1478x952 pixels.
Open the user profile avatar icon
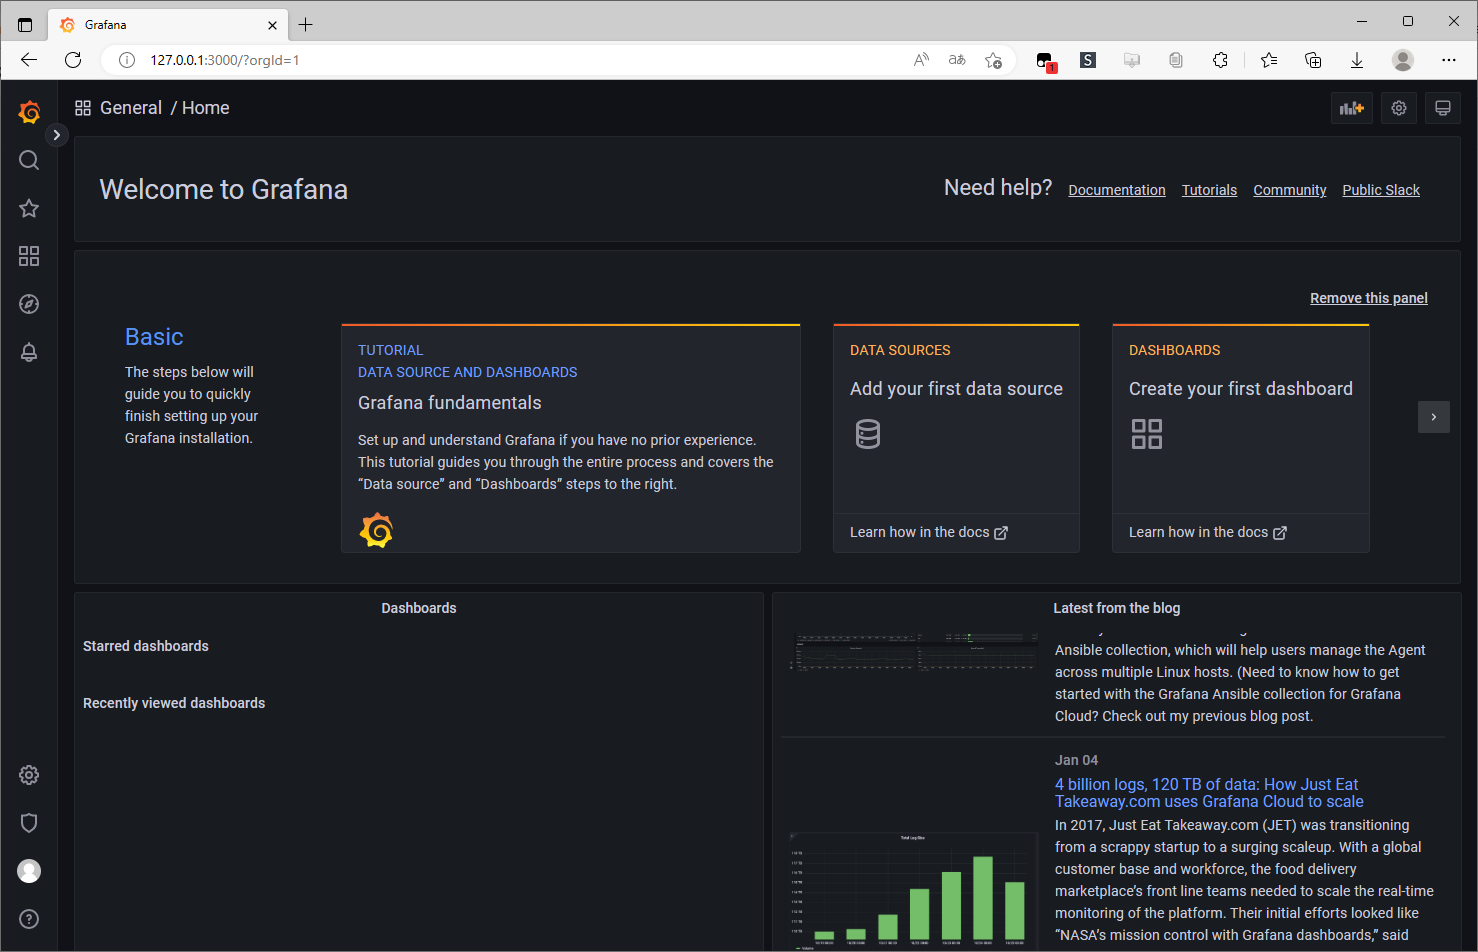coord(29,870)
